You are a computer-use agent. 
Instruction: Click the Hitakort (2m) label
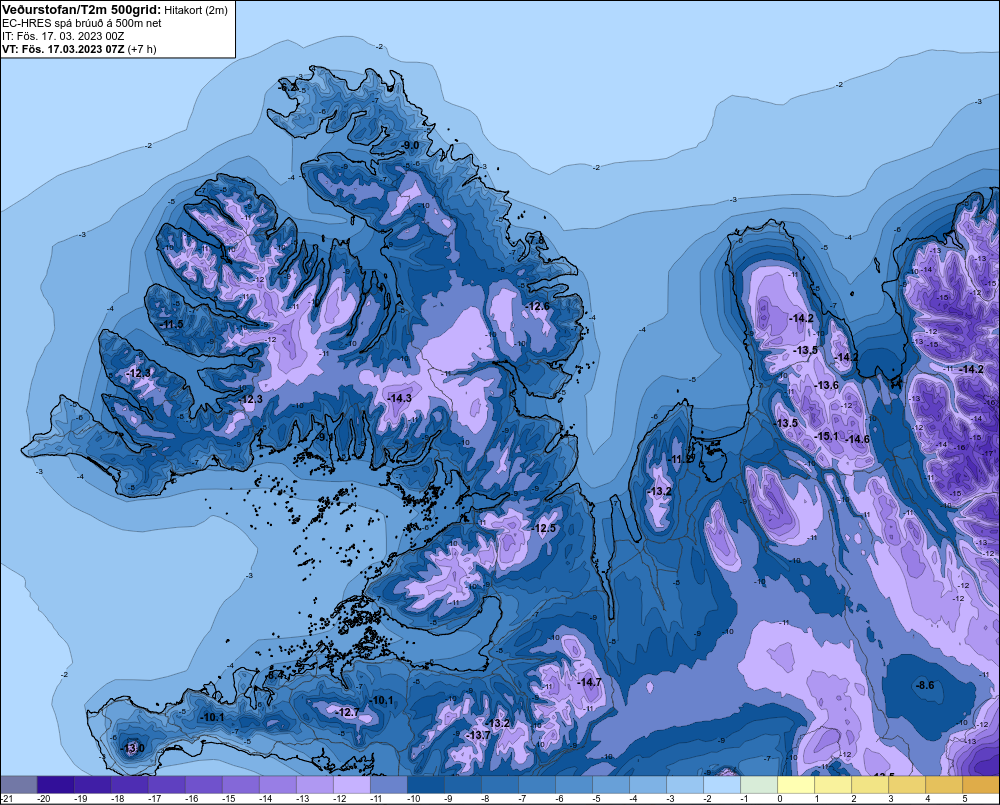coord(195,10)
